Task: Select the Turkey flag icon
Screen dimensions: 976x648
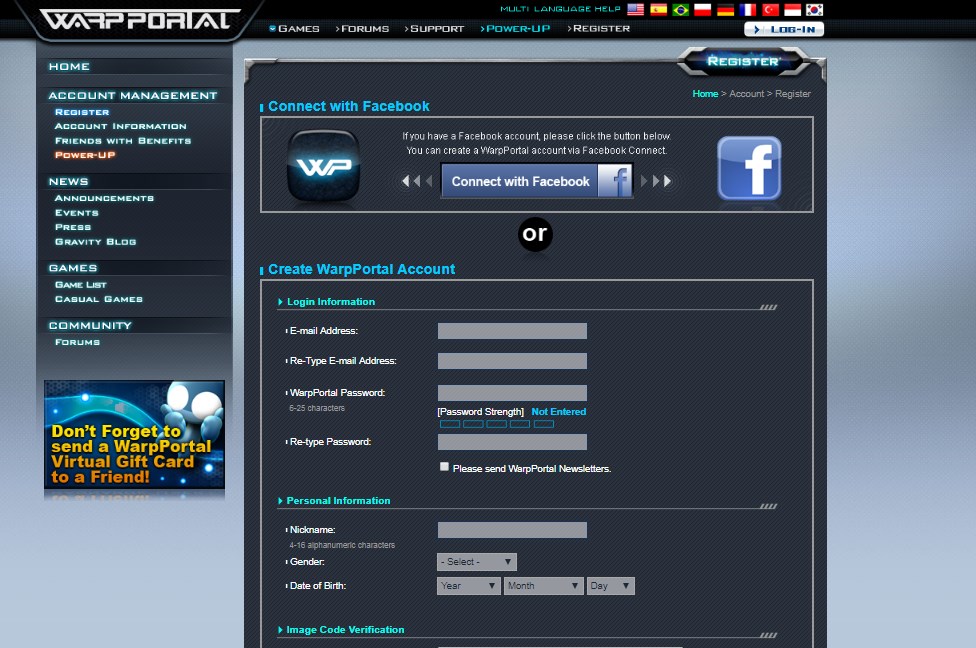Action: [x=769, y=9]
